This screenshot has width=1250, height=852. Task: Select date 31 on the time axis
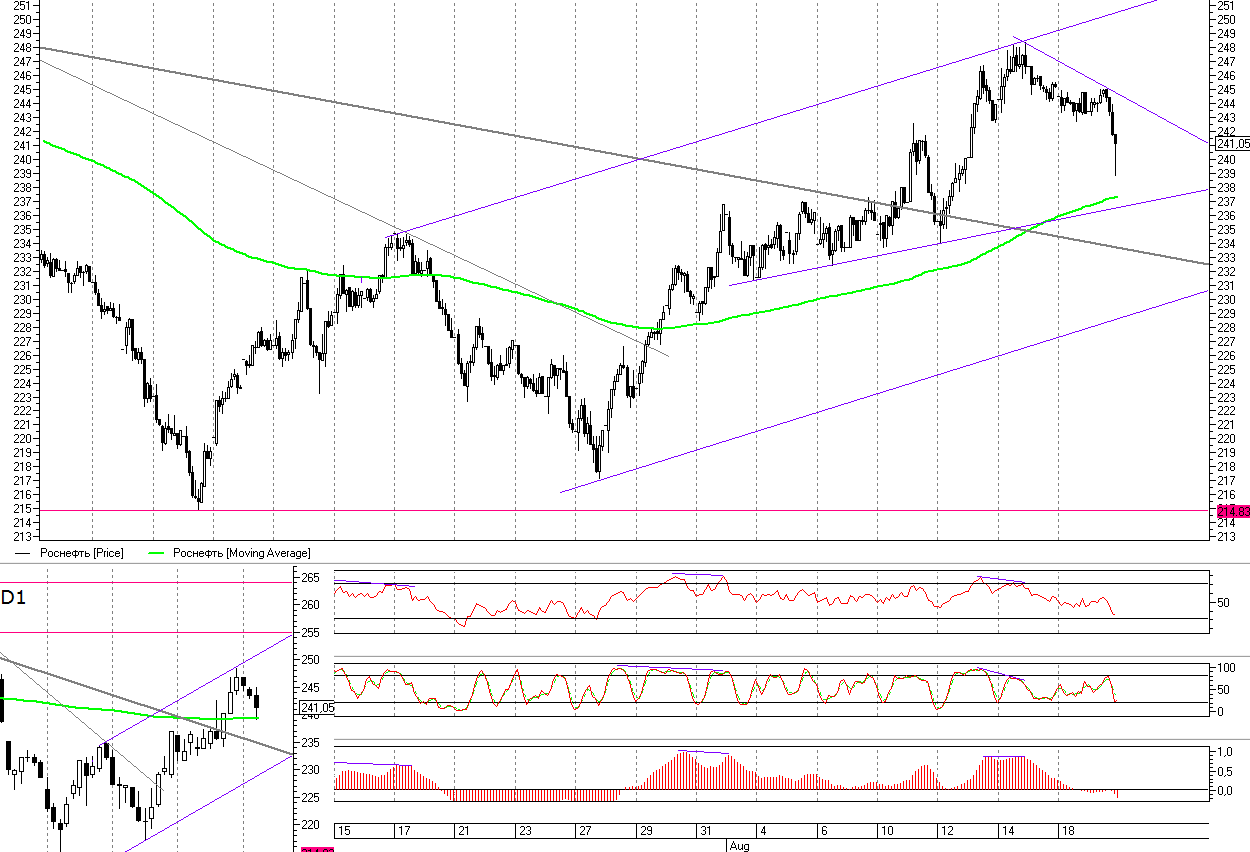(x=705, y=832)
